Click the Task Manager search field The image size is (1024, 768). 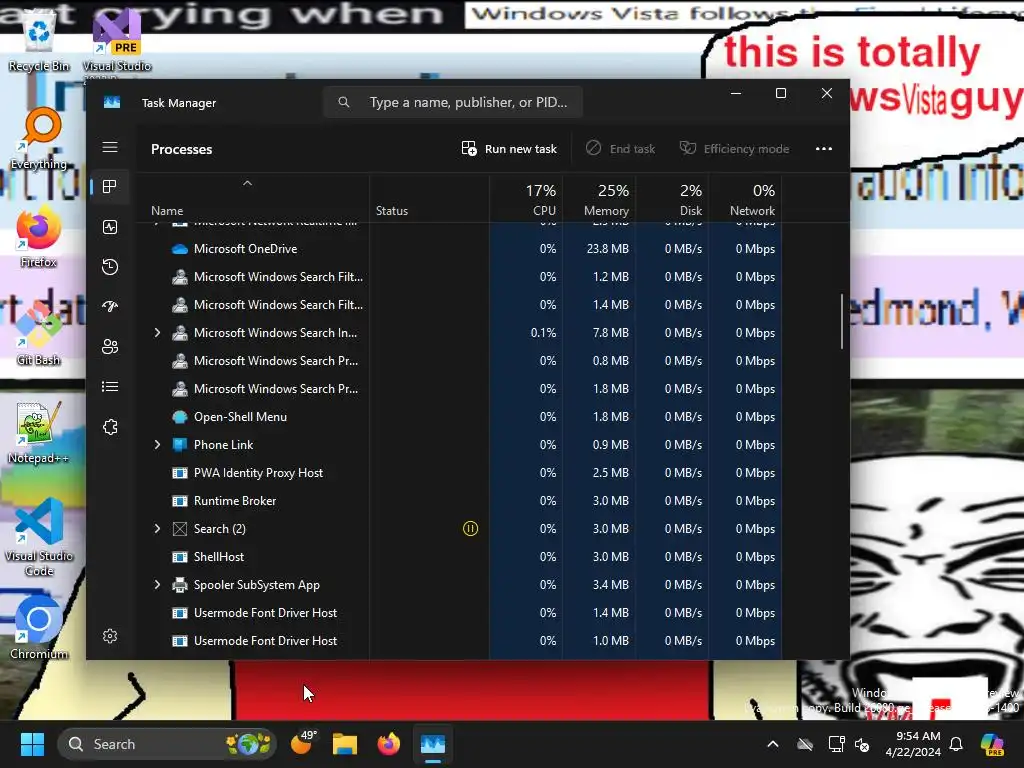click(x=453, y=103)
